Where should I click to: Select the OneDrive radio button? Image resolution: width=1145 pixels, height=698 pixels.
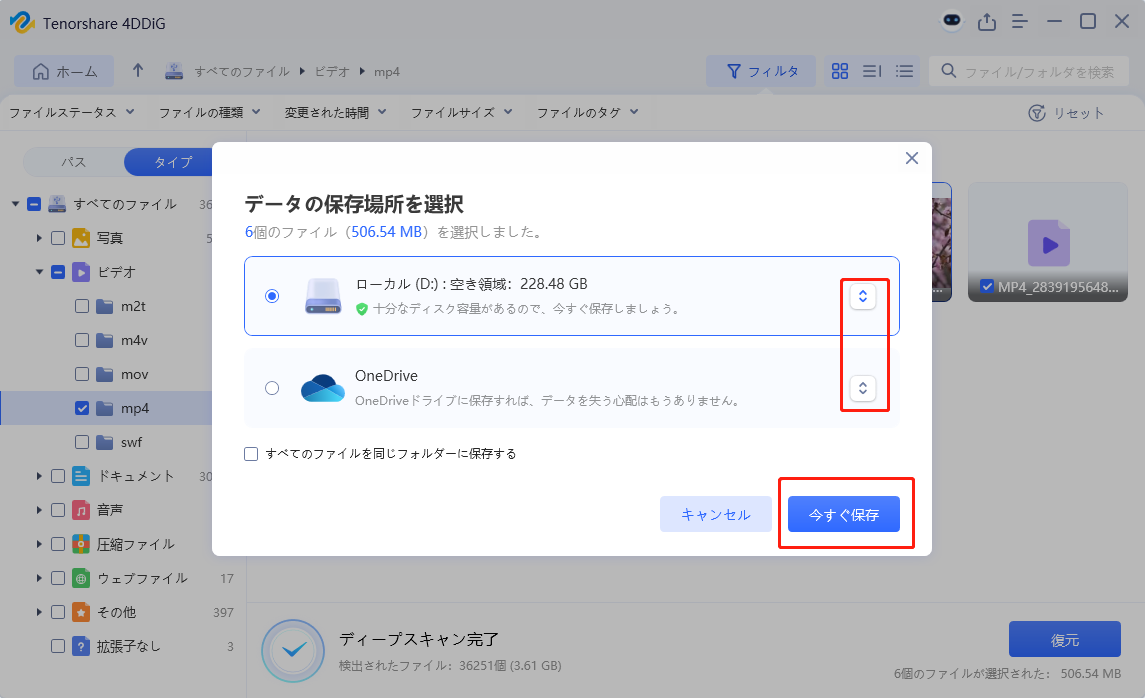point(272,388)
